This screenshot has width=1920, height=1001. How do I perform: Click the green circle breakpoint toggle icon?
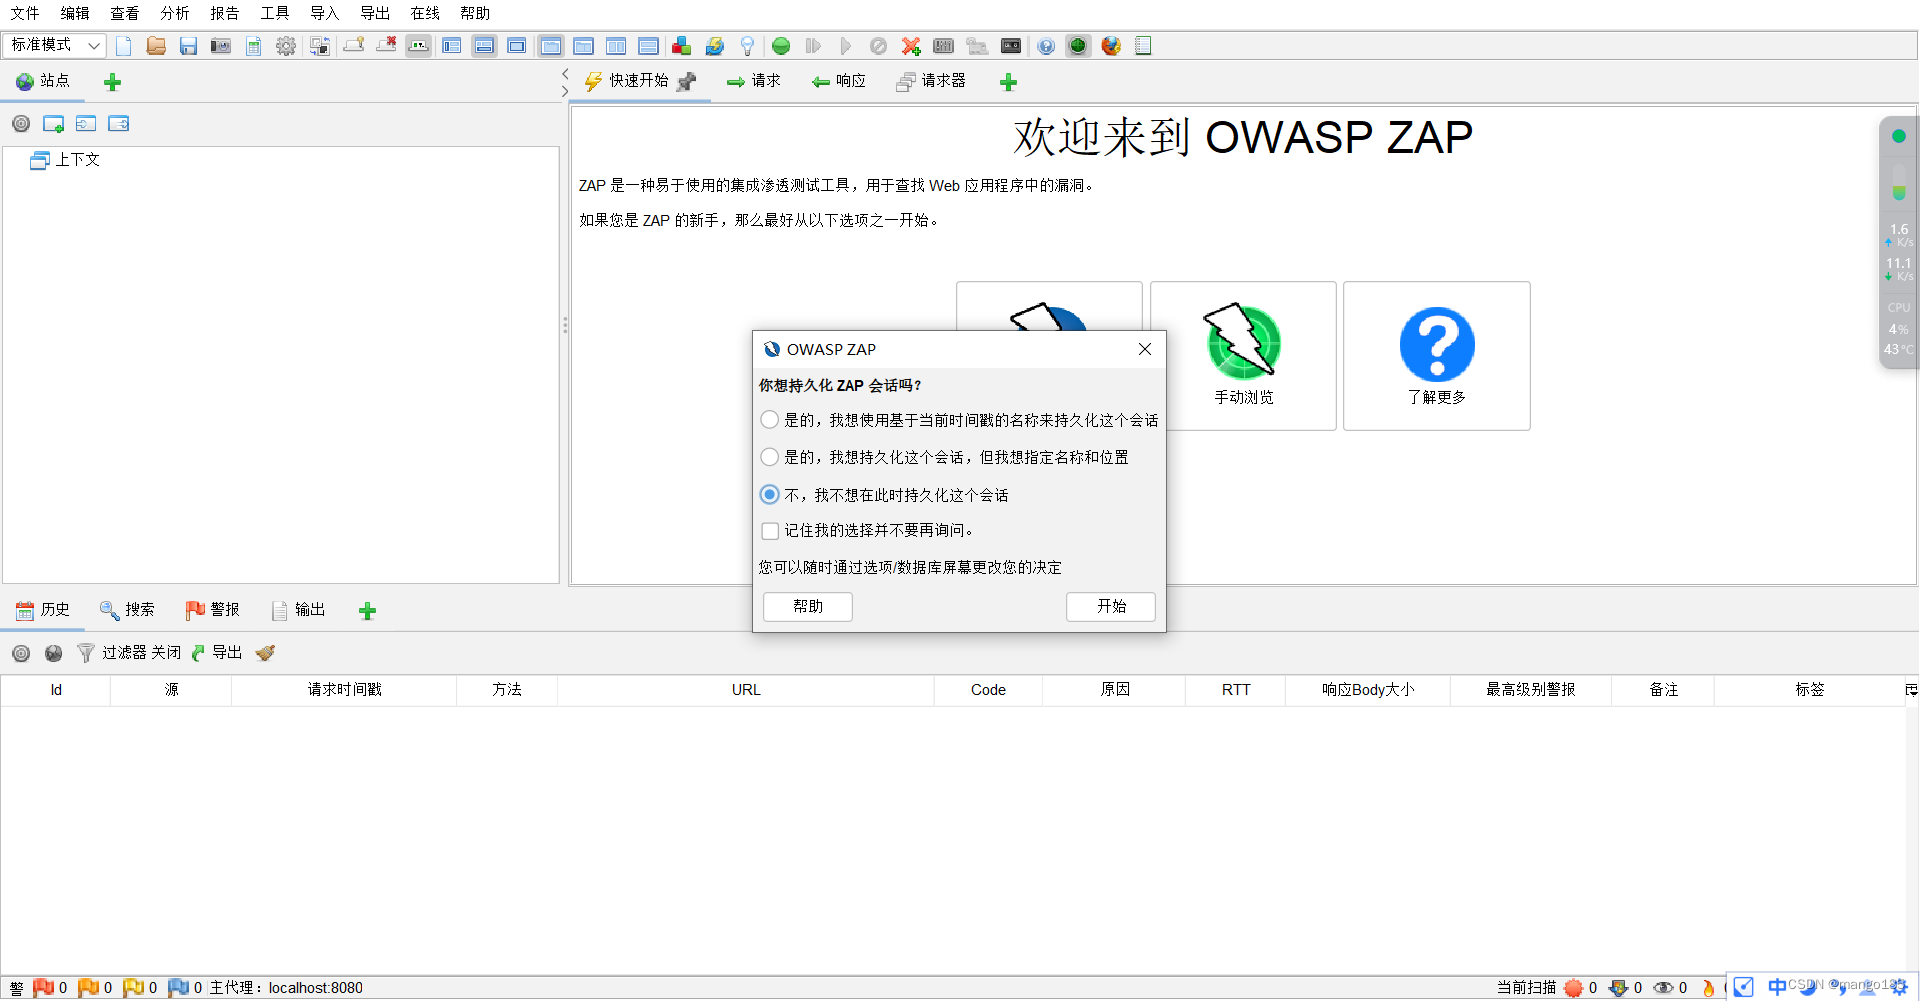click(x=782, y=46)
